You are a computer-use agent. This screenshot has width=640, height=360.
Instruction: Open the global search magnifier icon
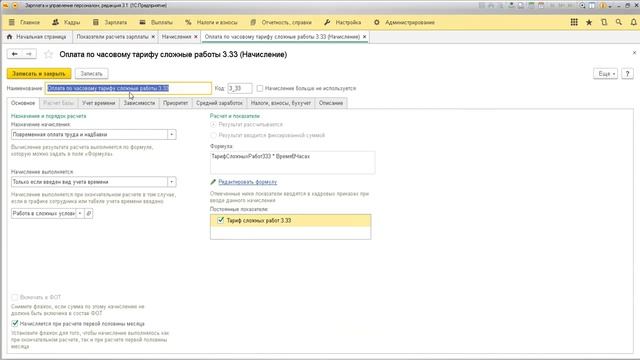pyautogui.click(x=619, y=22)
